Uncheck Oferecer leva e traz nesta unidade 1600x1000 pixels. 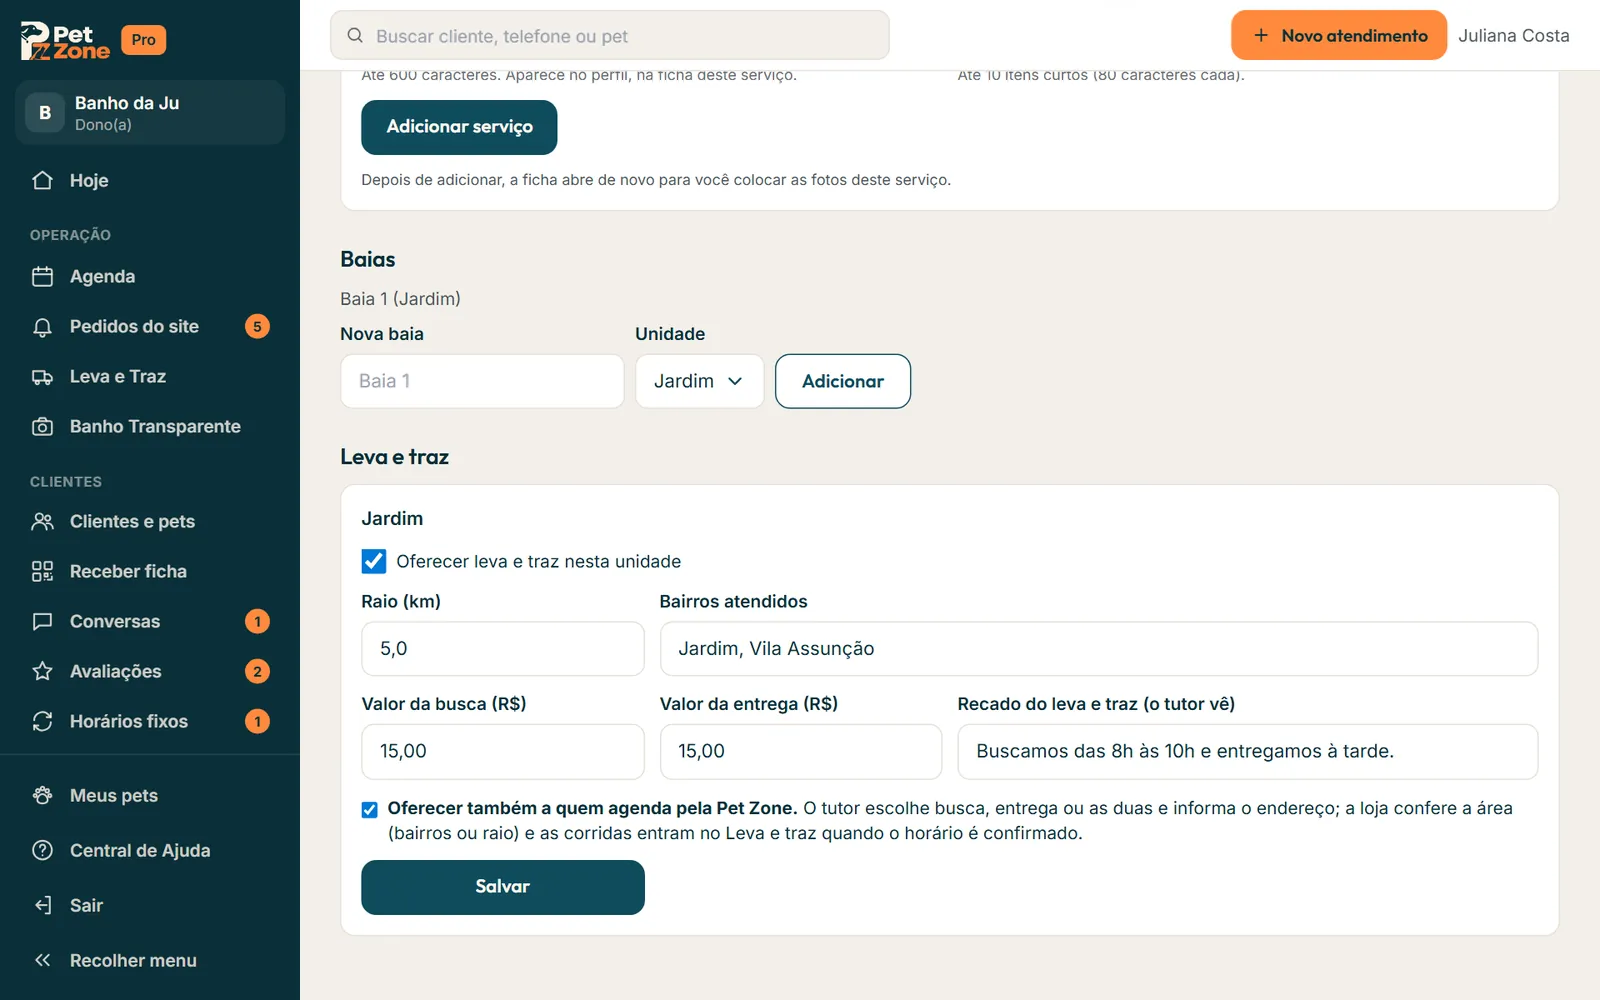pos(374,561)
